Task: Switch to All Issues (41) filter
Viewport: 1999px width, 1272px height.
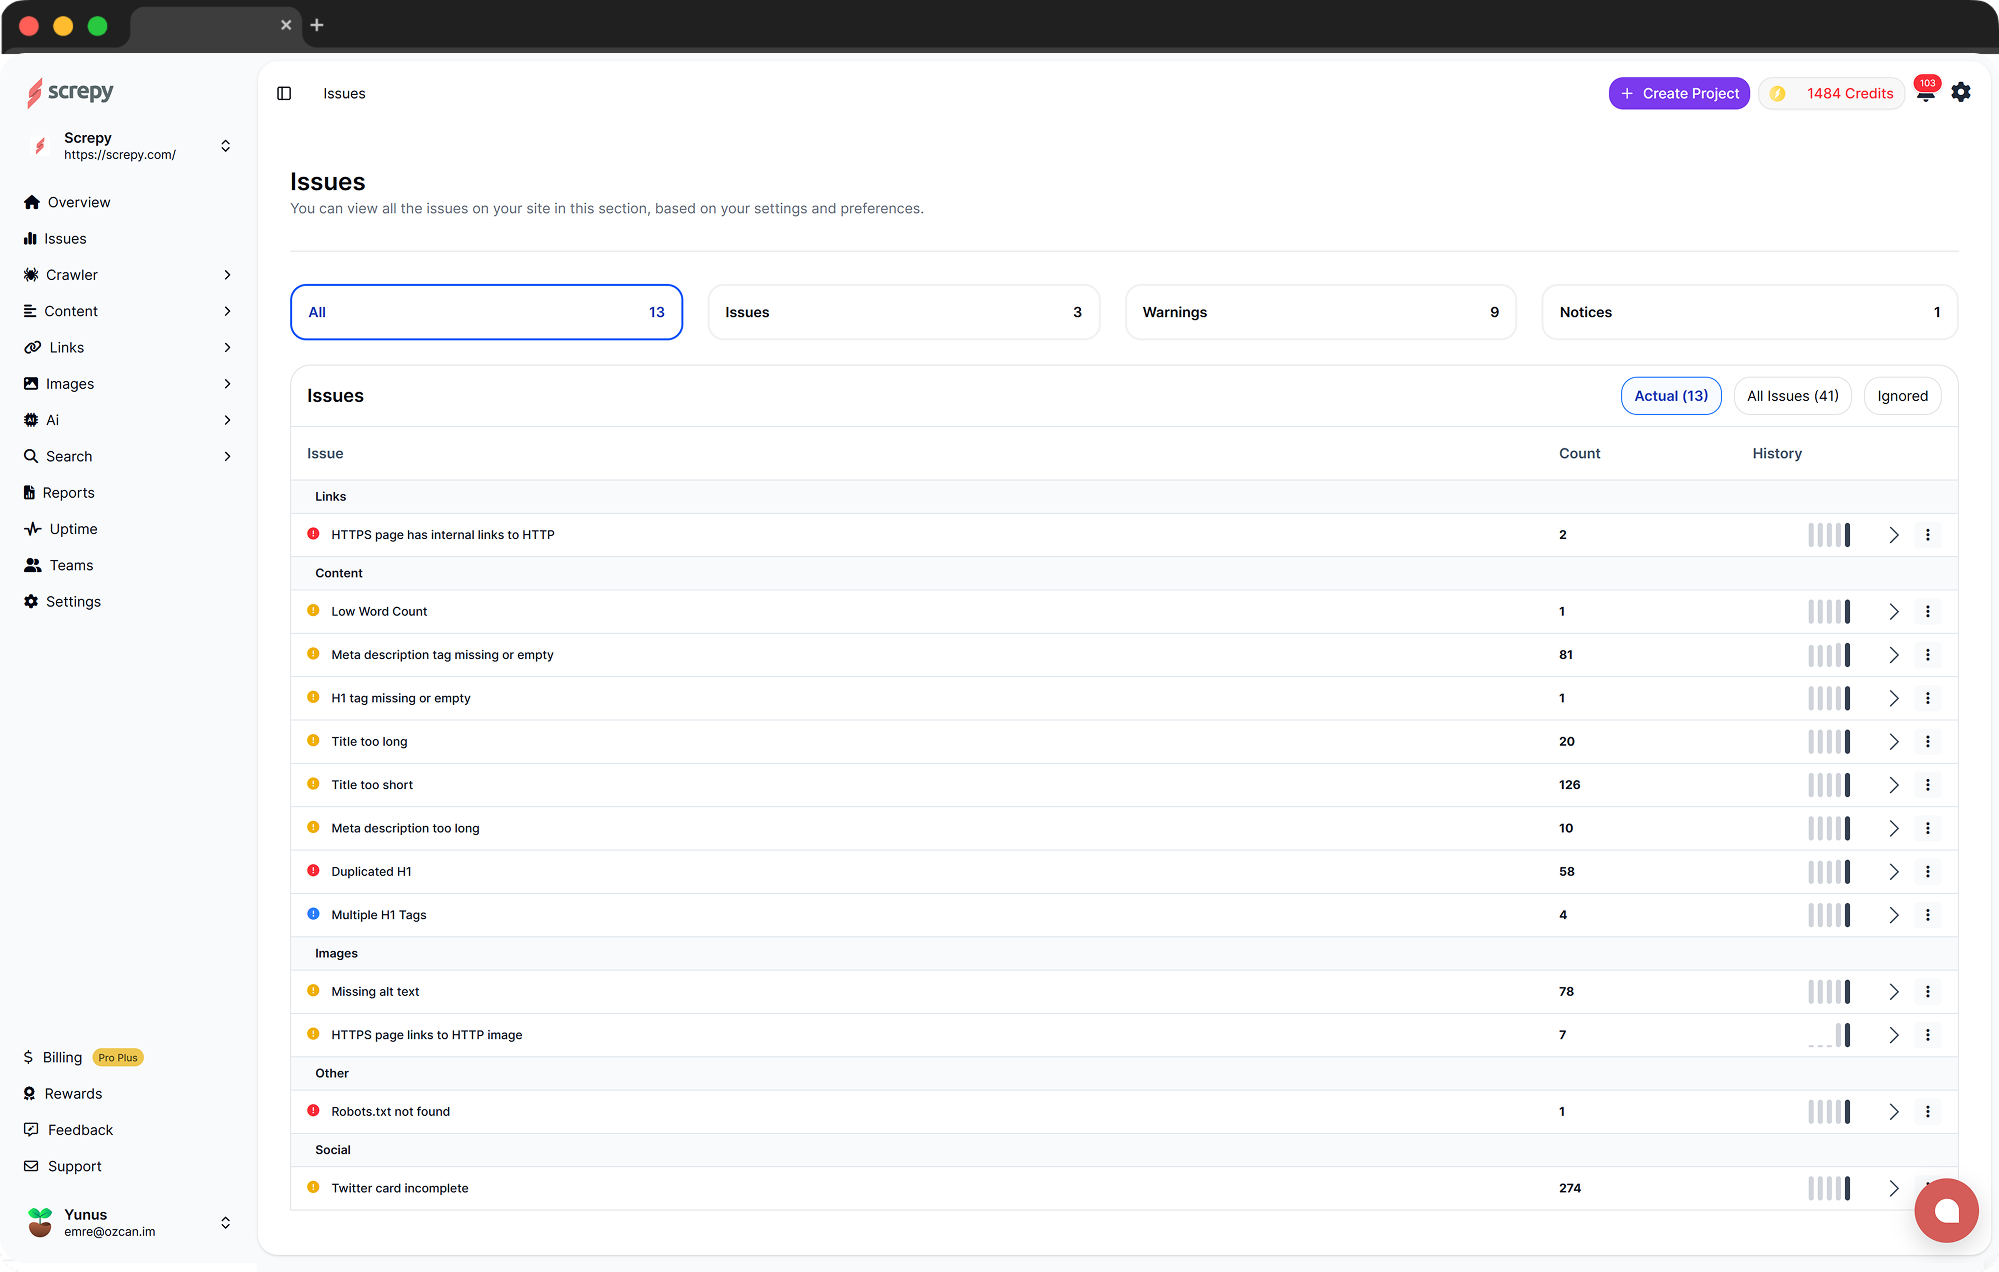Action: click(x=1792, y=396)
